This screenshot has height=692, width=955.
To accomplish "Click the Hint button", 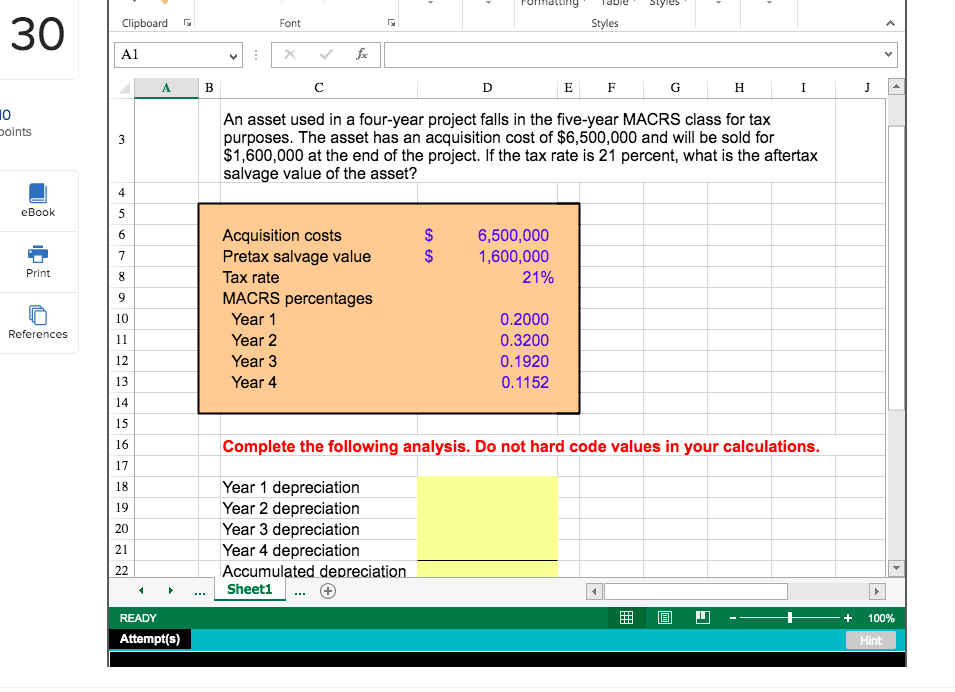I will pos(869,640).
